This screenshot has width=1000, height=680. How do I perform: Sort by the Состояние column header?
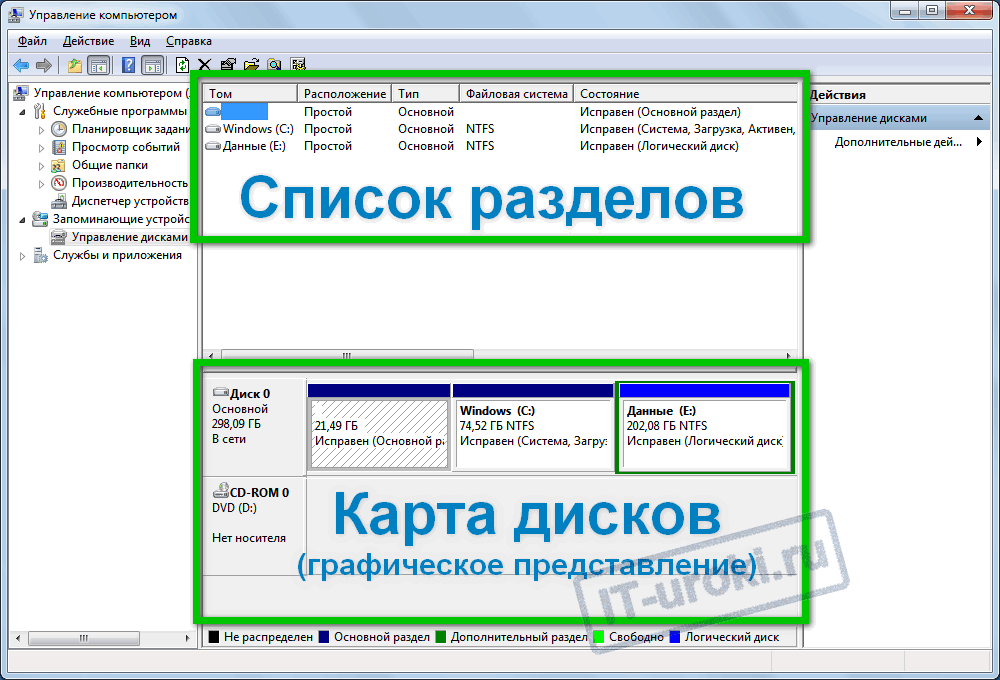click(686, 94)
